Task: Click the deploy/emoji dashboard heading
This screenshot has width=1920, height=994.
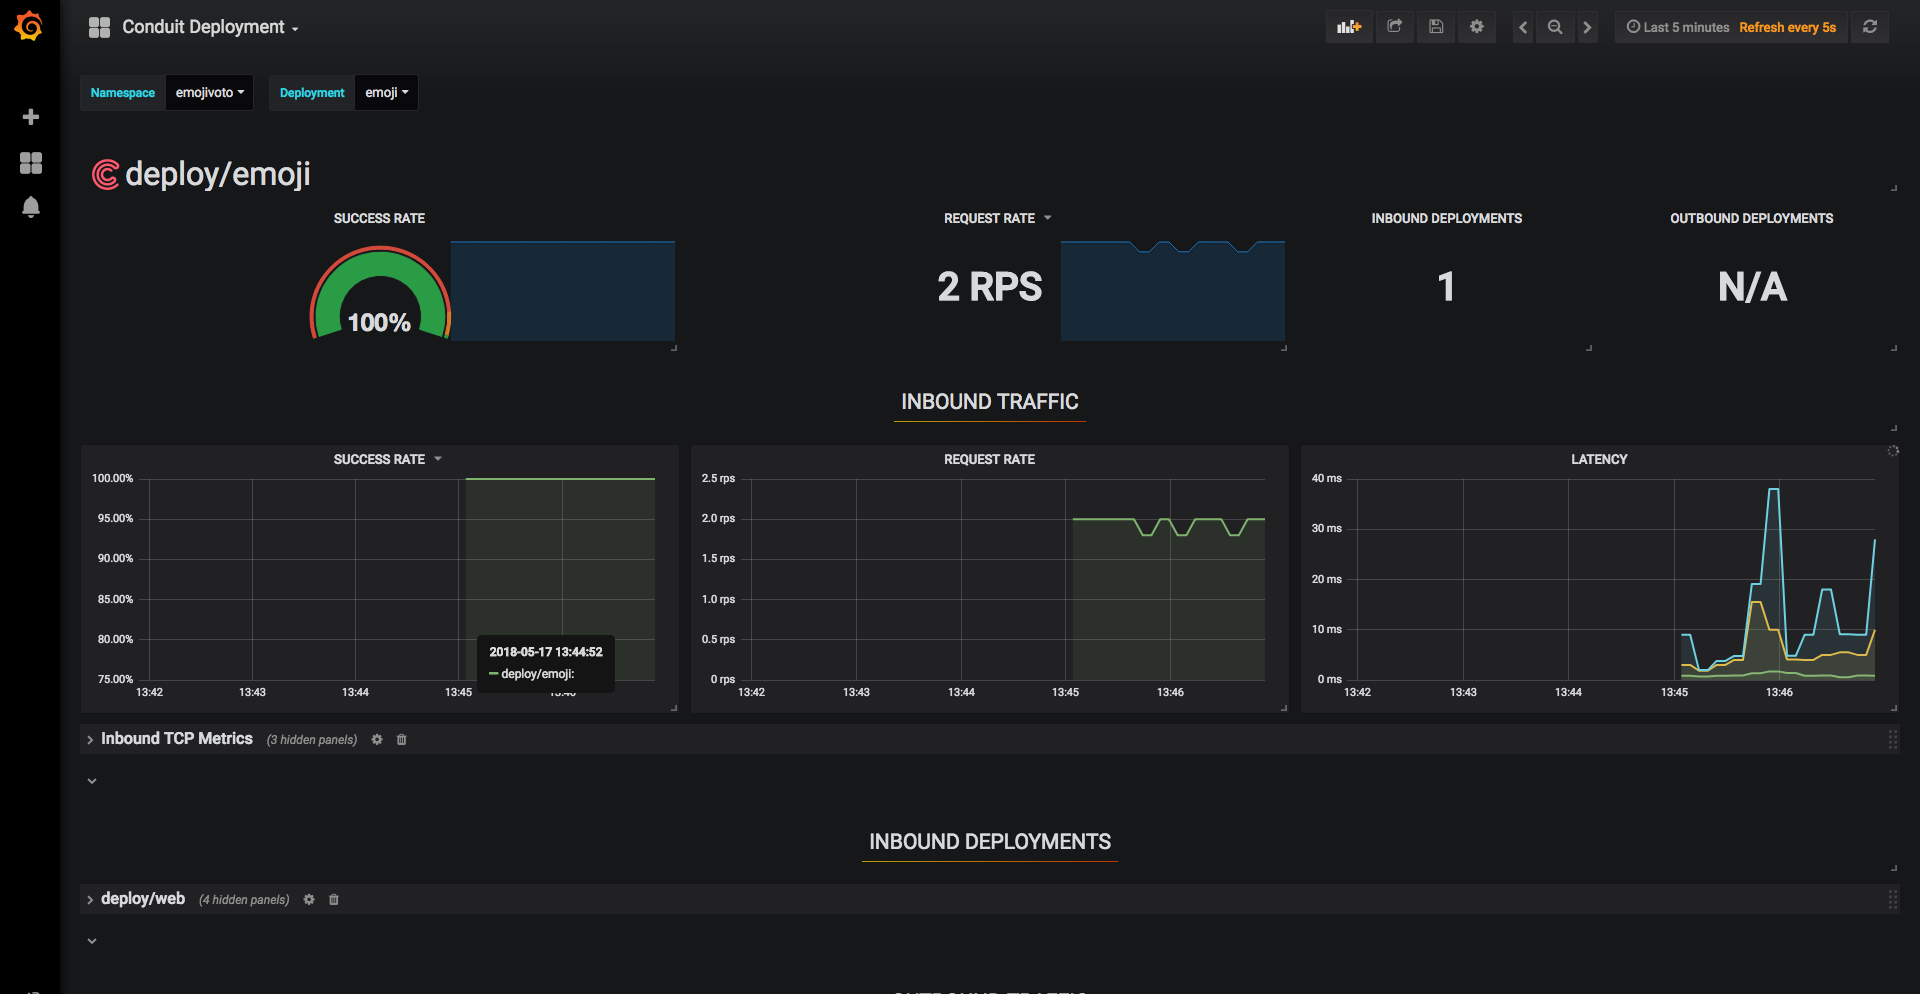Action: tap(218, 175)
